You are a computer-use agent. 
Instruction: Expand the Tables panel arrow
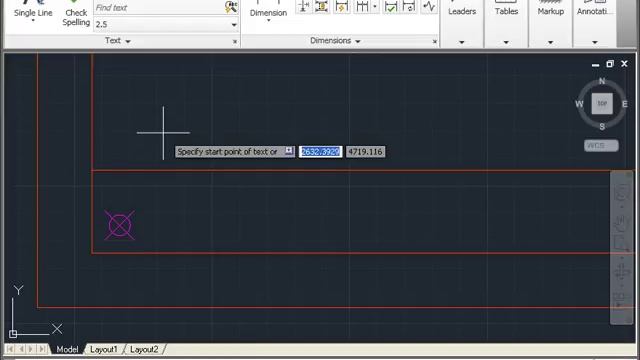click(x=506, y=42)
